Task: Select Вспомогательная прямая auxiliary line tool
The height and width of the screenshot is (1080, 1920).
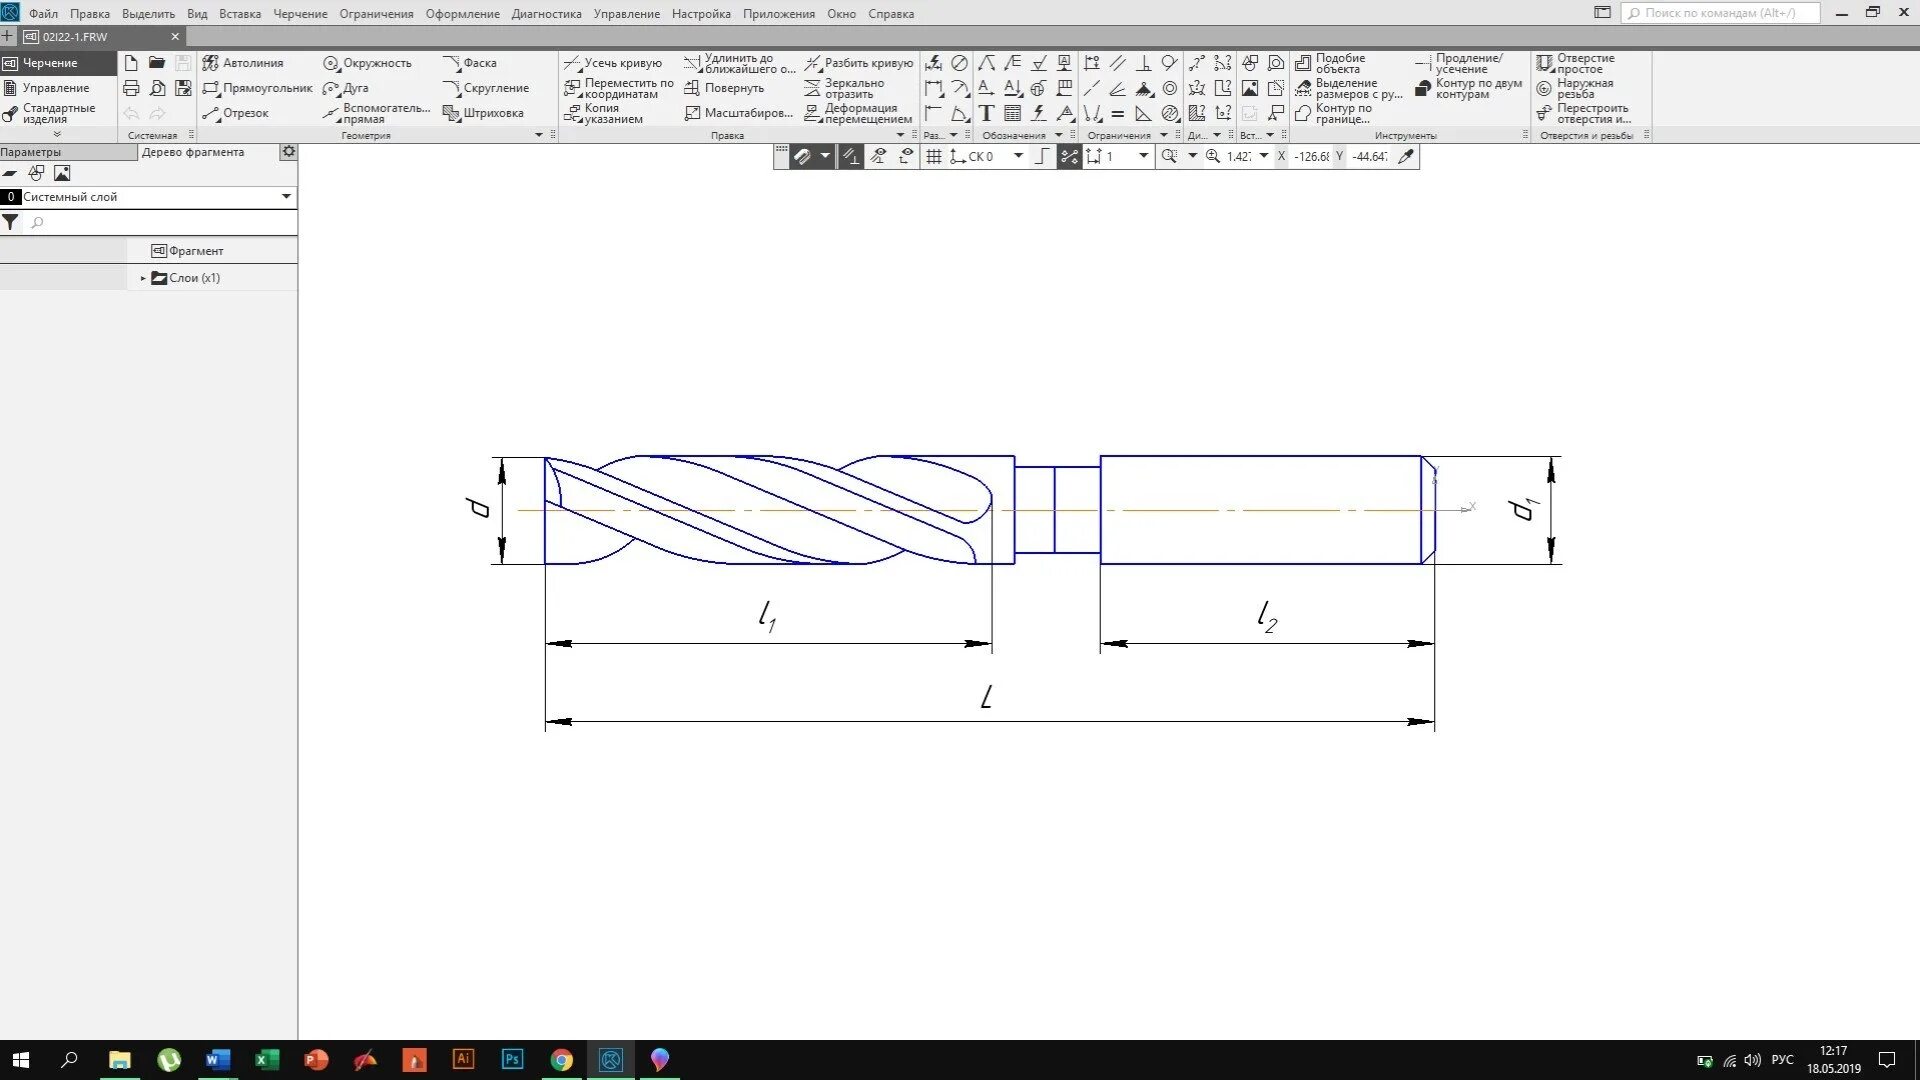Action: point(376,113)
